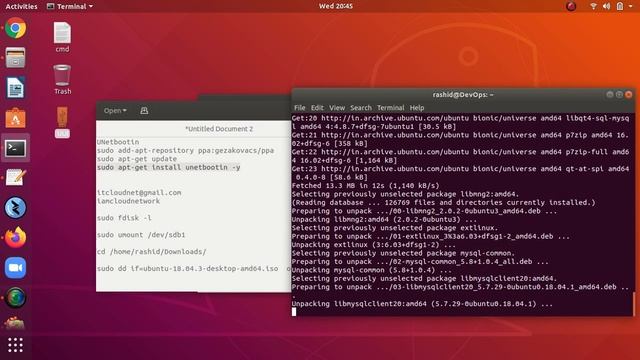
Task: Click the battery status icon
Action: tap(620, 6)
